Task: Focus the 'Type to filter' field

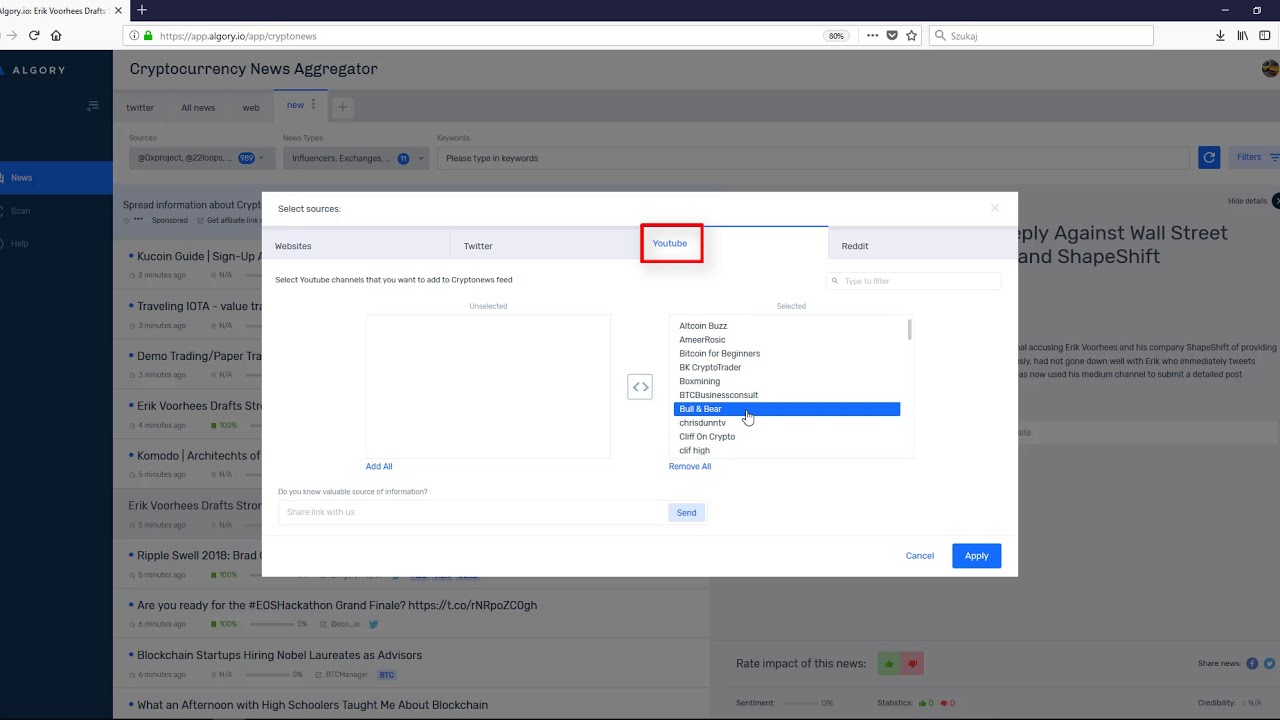Action: coord(914,281)
